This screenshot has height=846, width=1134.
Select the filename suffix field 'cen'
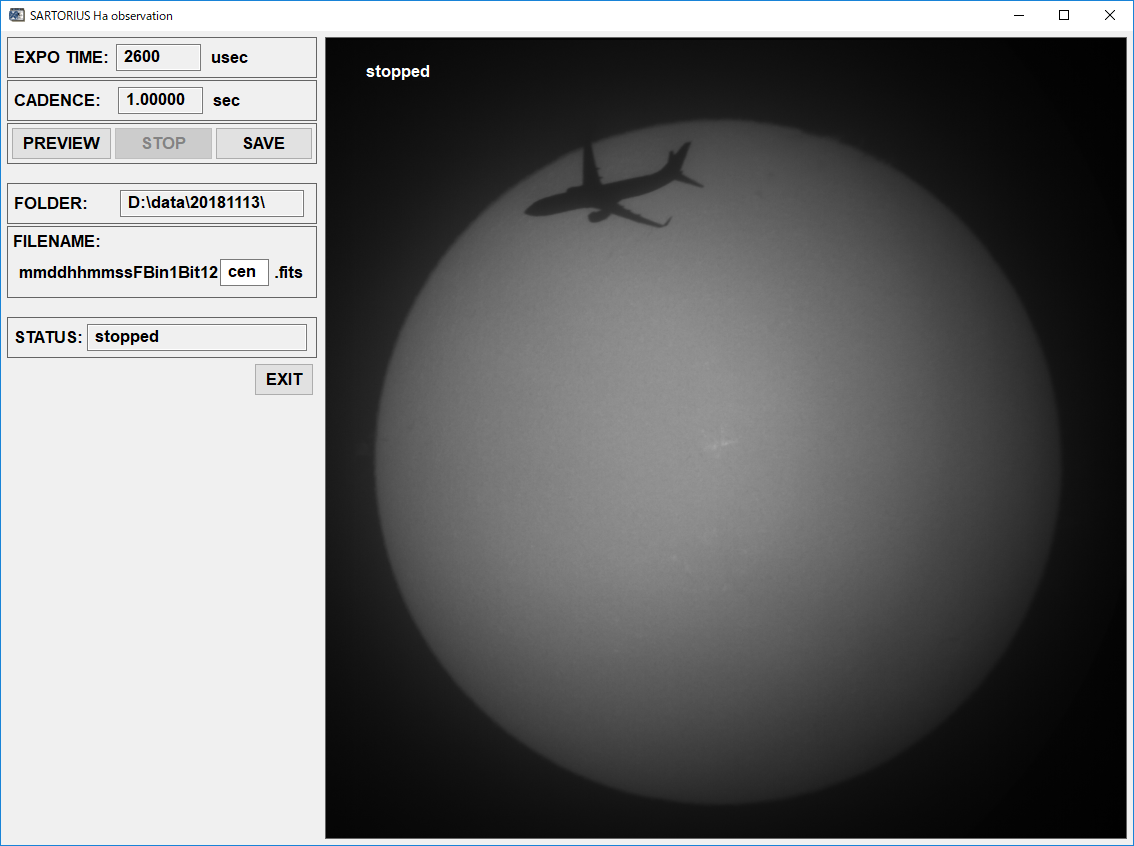coord(244,273)
